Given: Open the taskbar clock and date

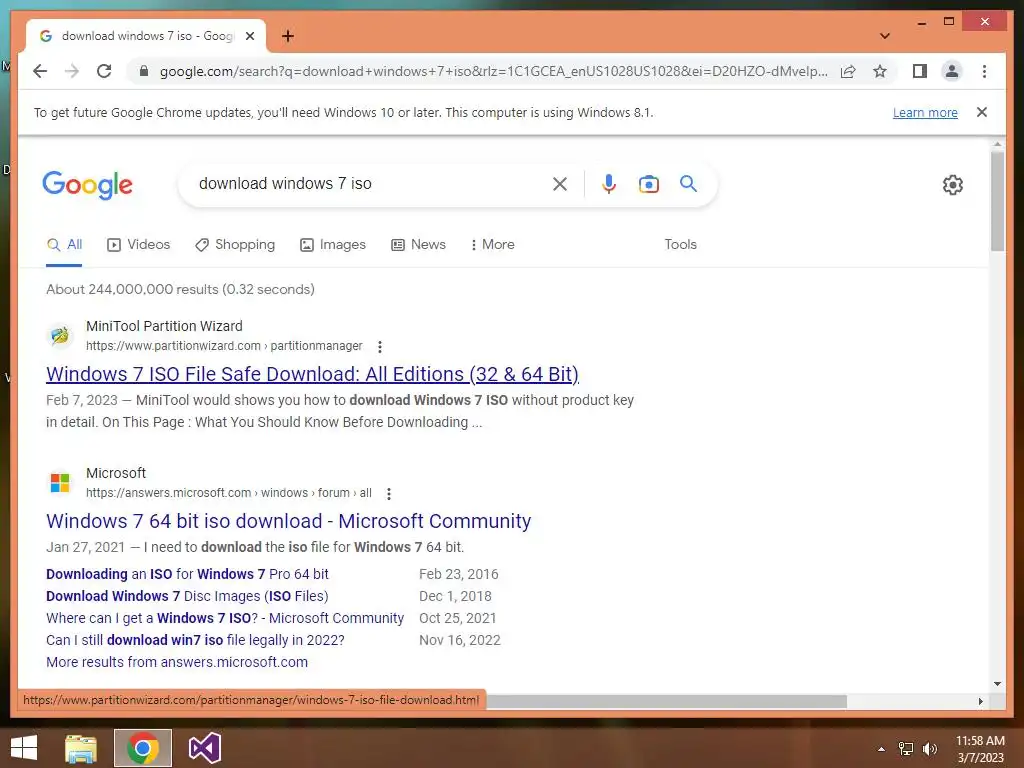Looking at the screenshot, I should [980, 749].
